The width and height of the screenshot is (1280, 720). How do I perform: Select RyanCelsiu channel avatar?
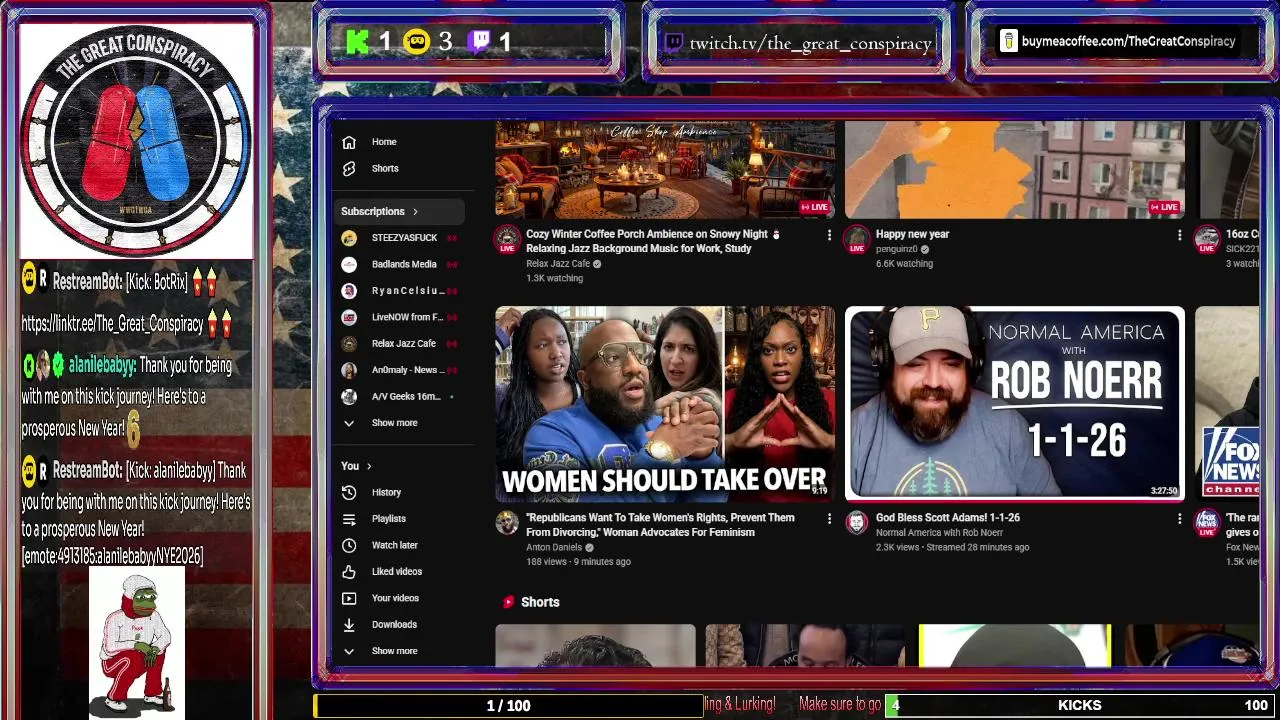point(349,291)
